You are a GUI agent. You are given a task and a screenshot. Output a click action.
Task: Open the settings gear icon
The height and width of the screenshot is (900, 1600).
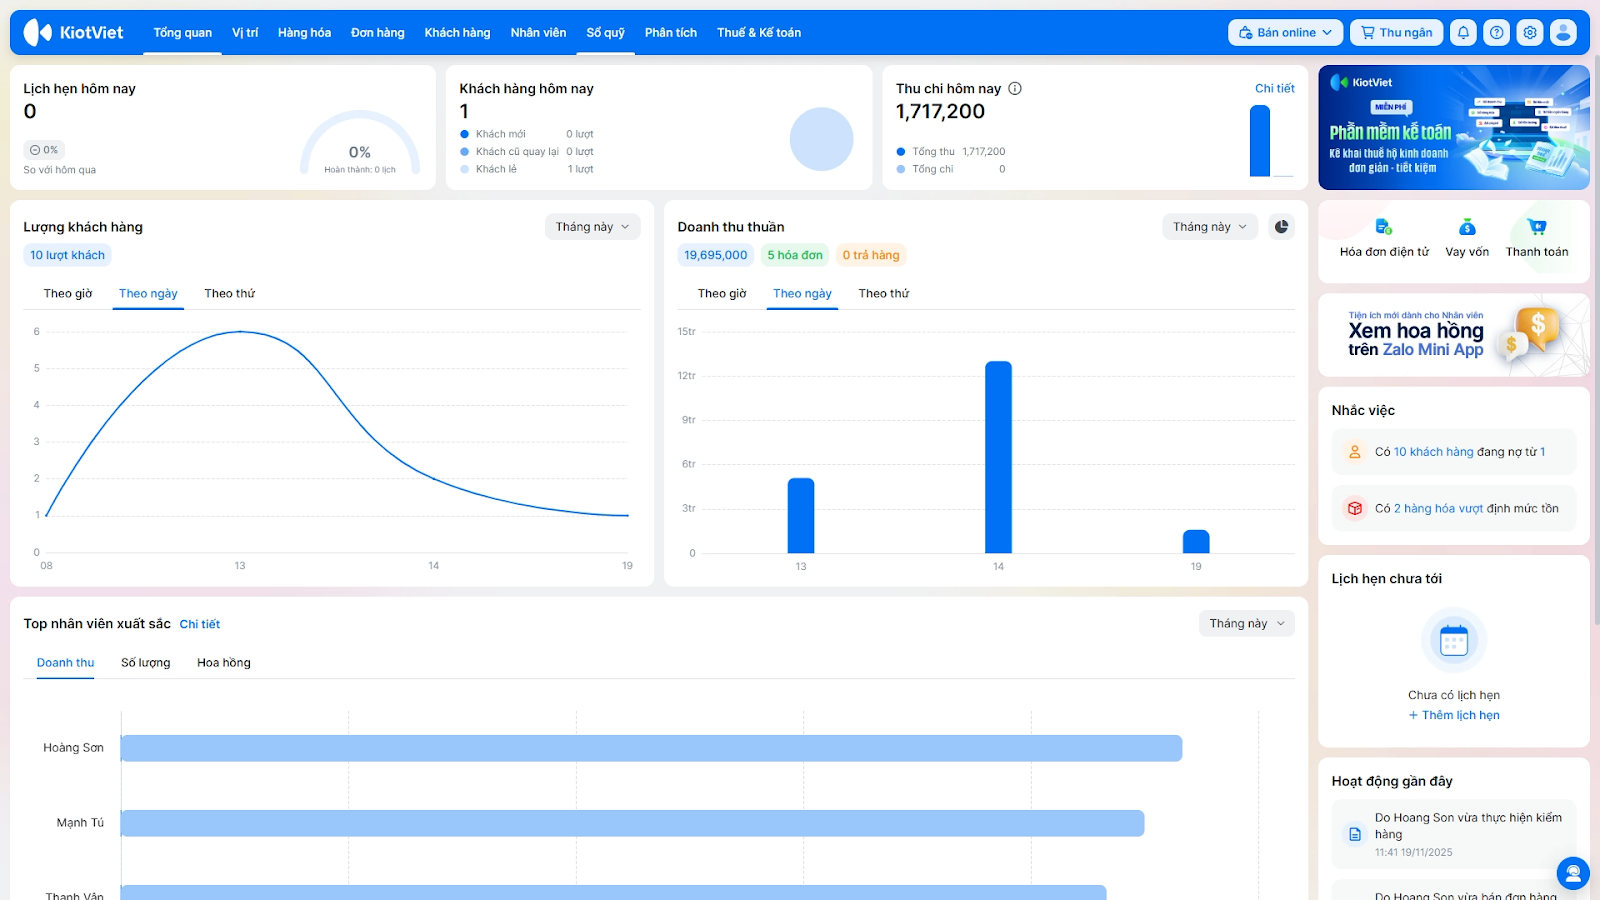pos(1530,33)
